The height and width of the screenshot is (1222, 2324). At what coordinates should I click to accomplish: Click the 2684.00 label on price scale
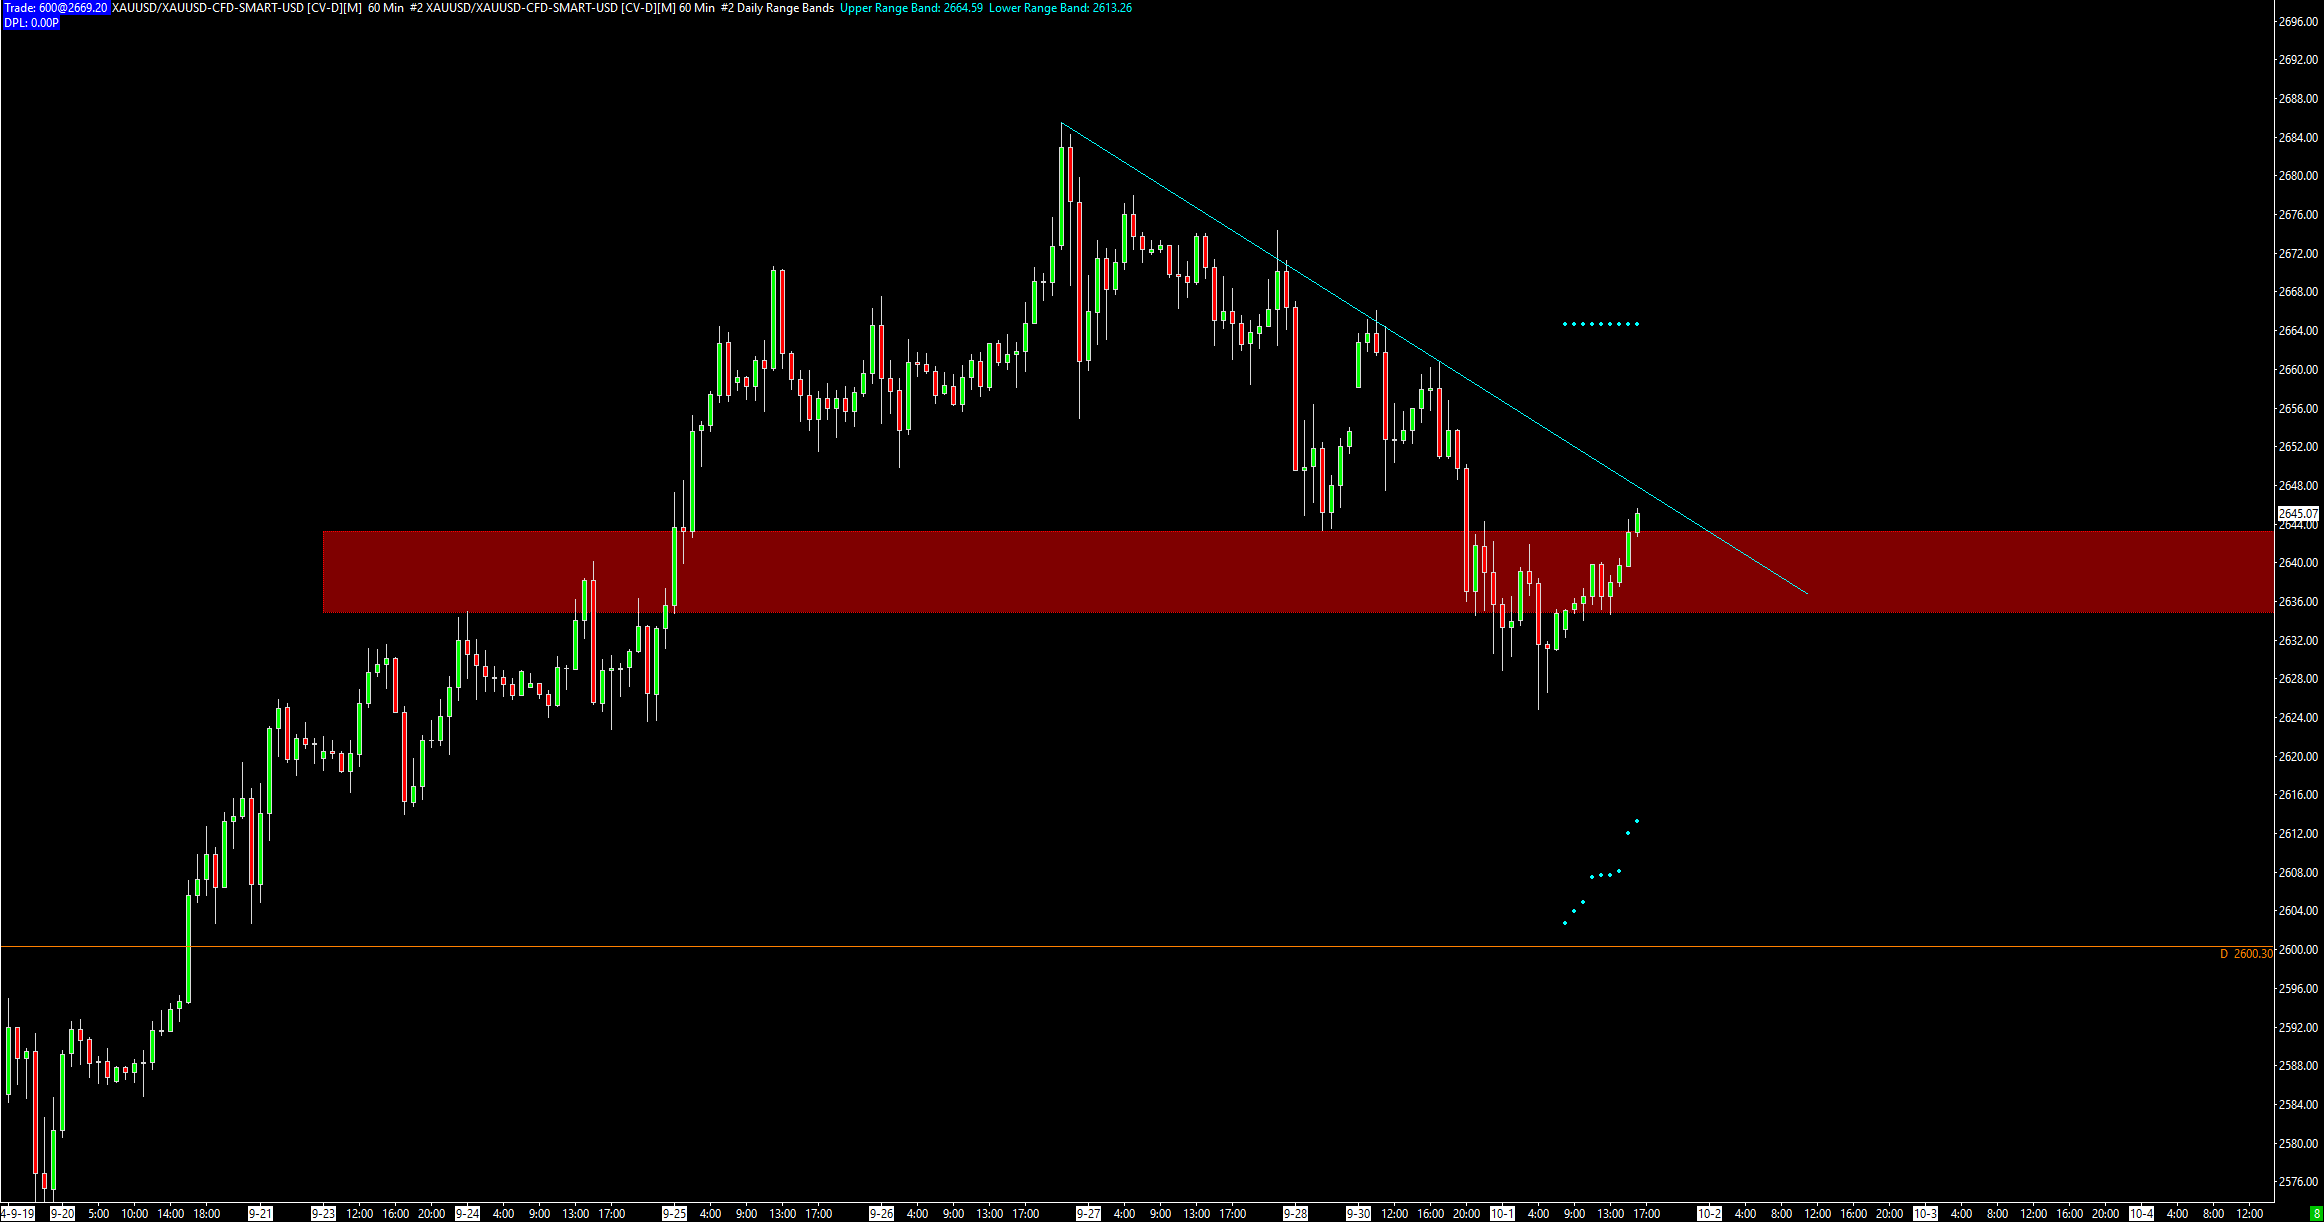pos(2297,138)
